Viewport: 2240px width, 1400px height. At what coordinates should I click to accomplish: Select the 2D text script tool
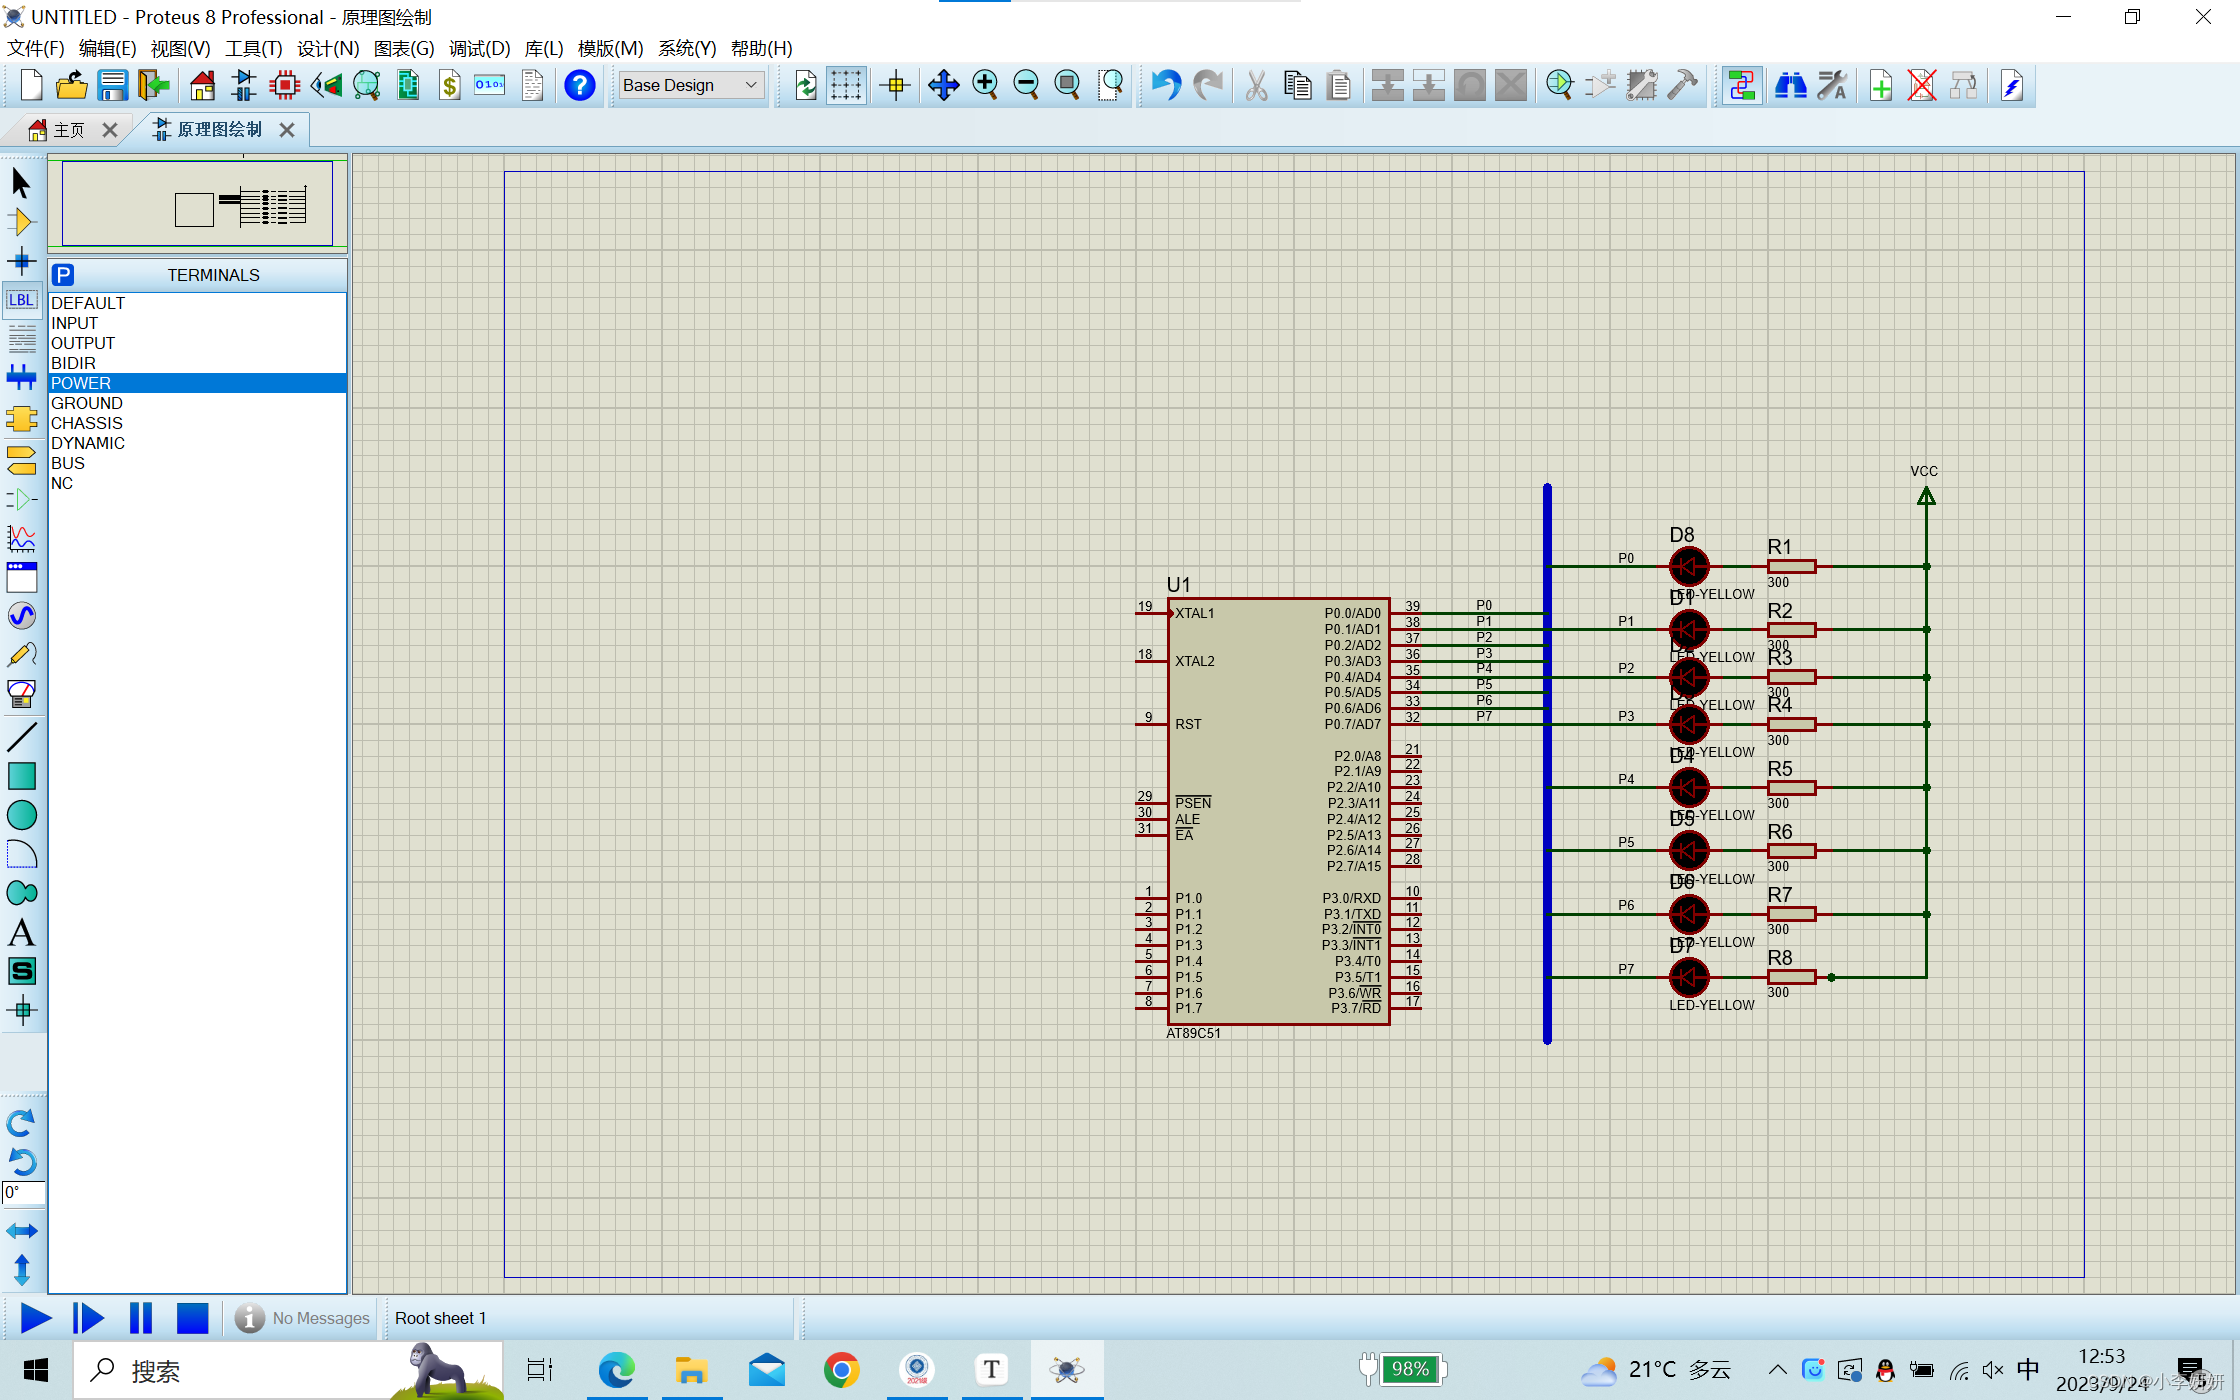[x=21, y=932]
